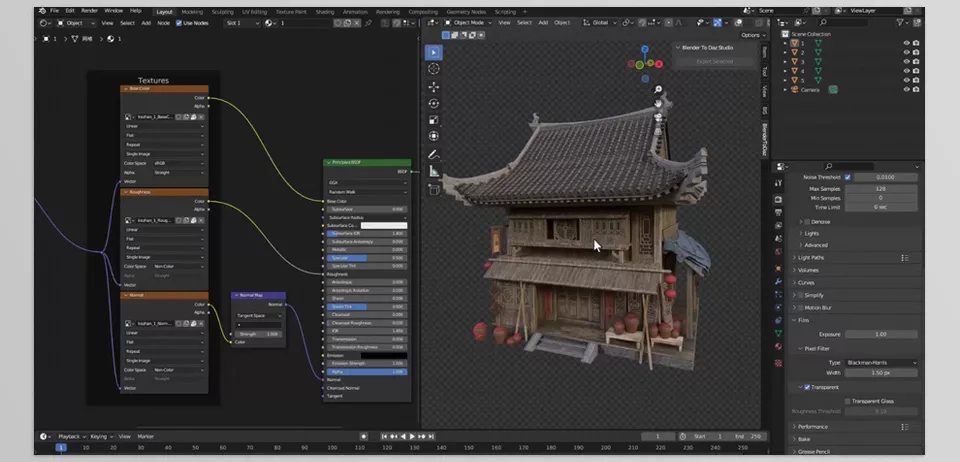
Task: Select the Annotate pencil tool
Action: (433, 155)
